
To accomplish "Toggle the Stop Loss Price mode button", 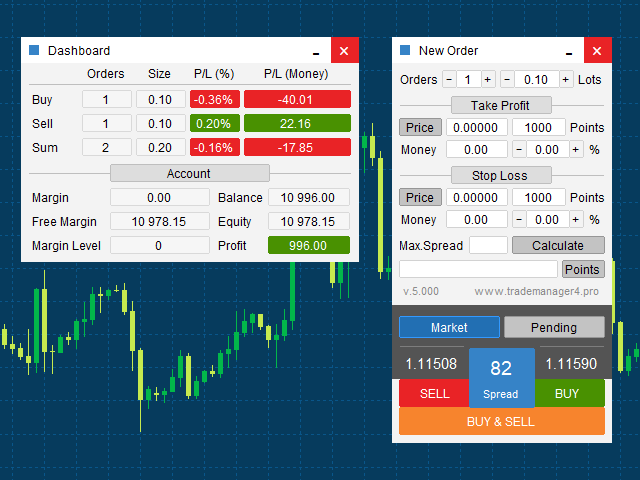I will 420,198.
